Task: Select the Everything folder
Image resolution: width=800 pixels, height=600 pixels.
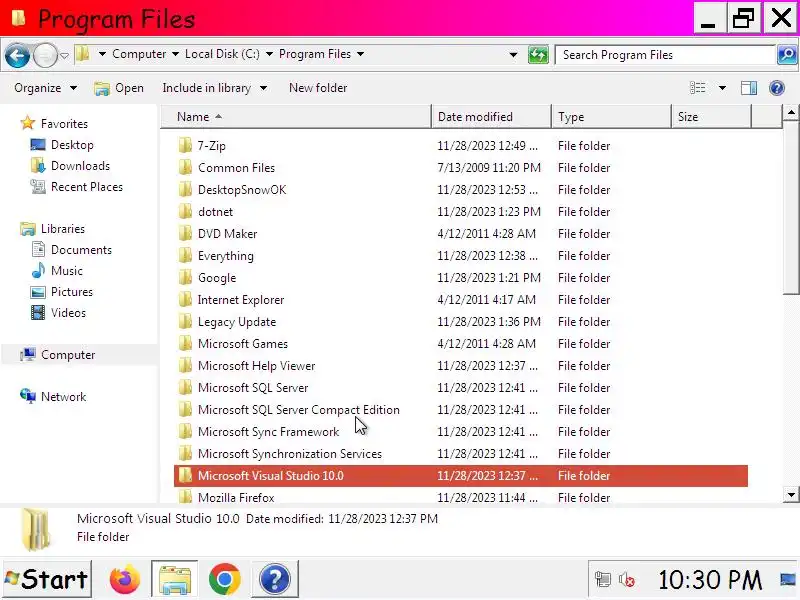Action: click(216, 256)
